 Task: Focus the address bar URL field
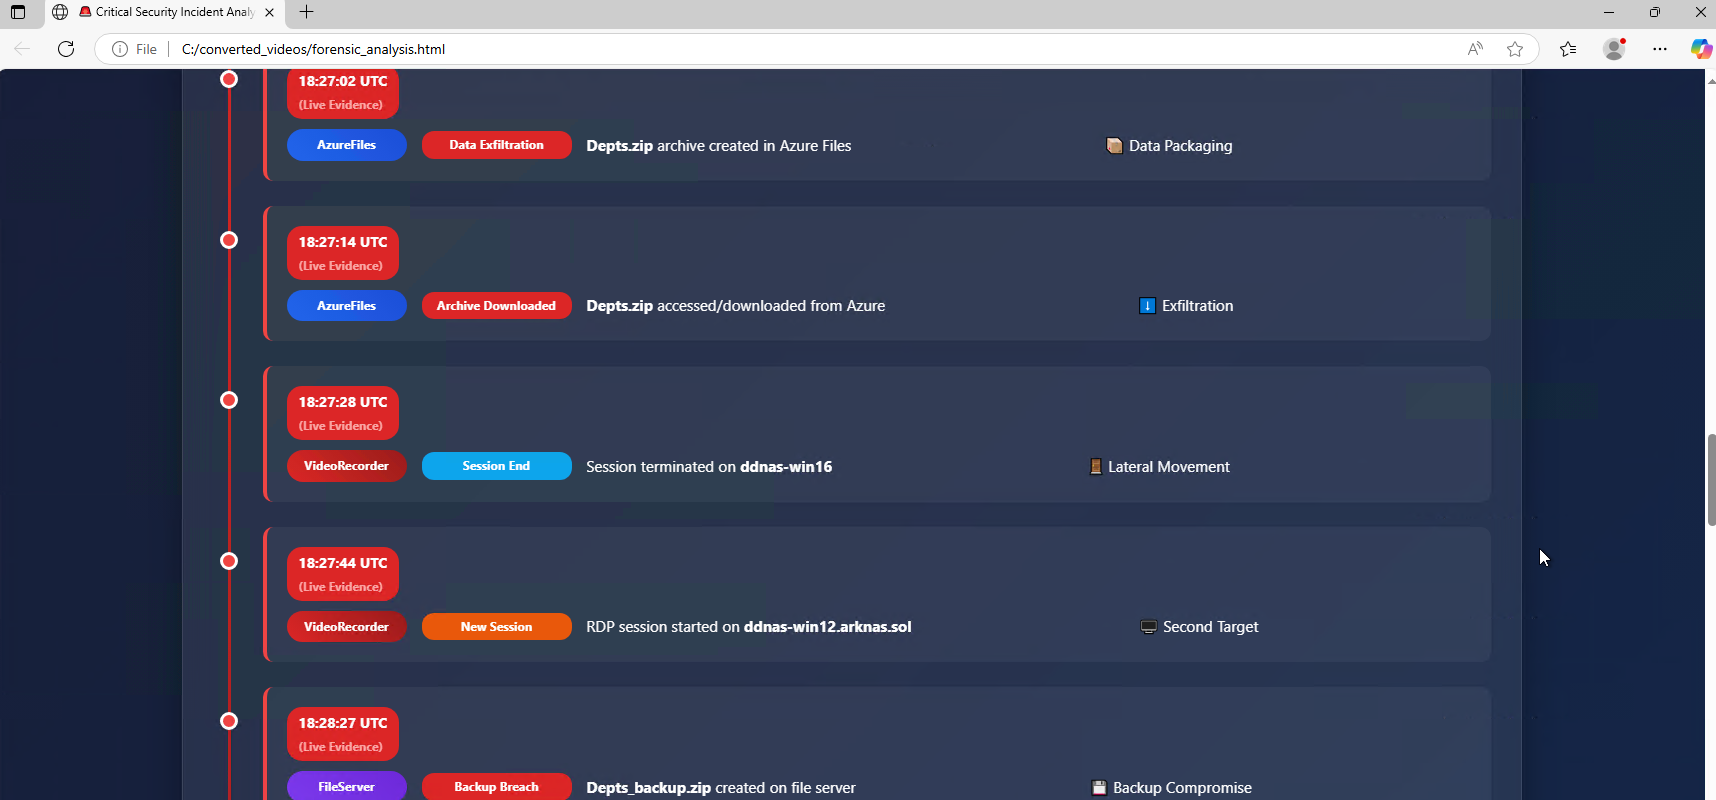click(800, 49)
